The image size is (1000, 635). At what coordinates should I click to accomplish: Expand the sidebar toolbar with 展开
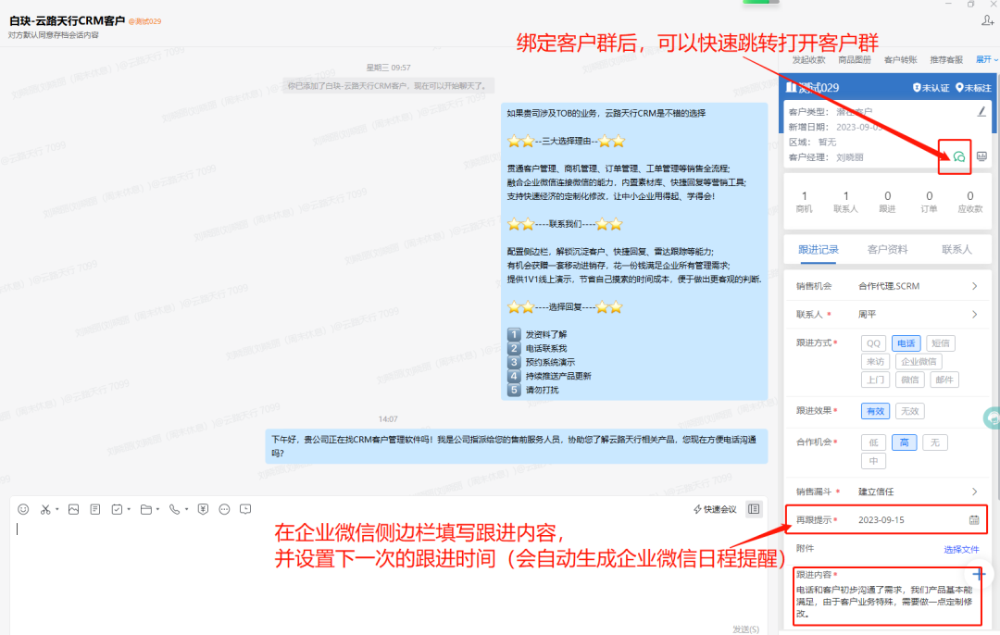coord(986,59)
